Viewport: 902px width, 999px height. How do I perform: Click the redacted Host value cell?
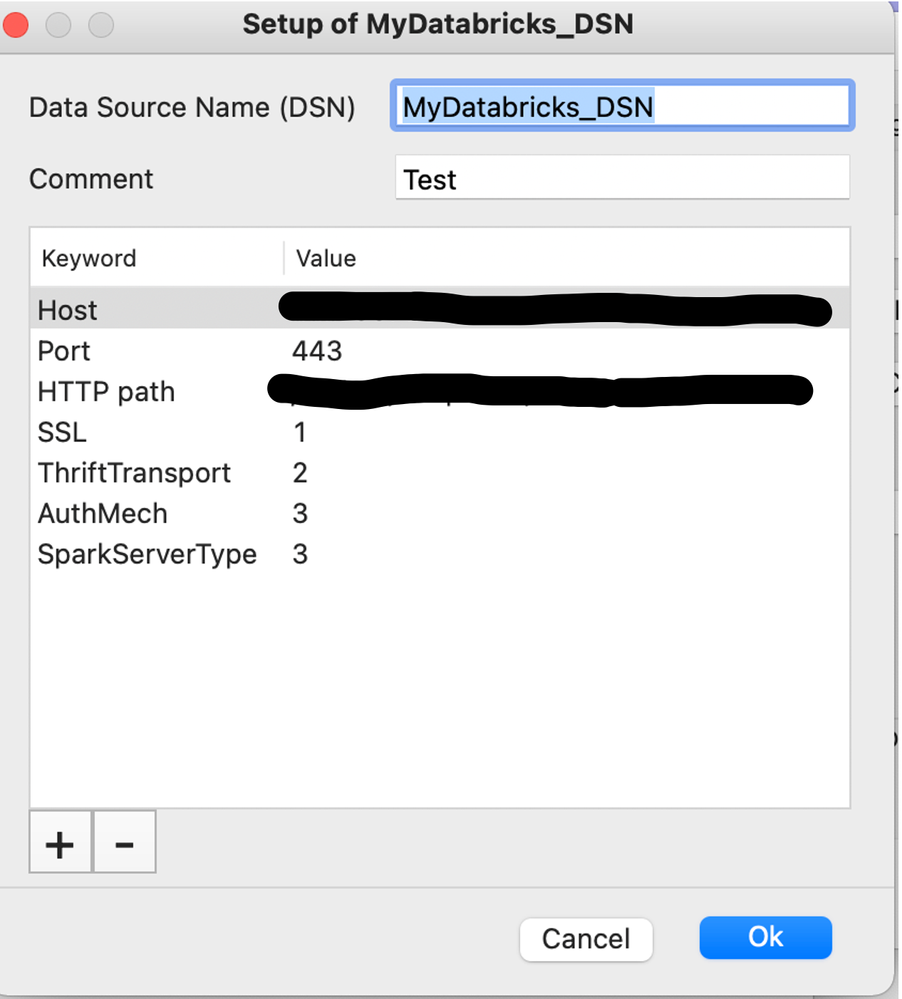[x=555, y=310]
